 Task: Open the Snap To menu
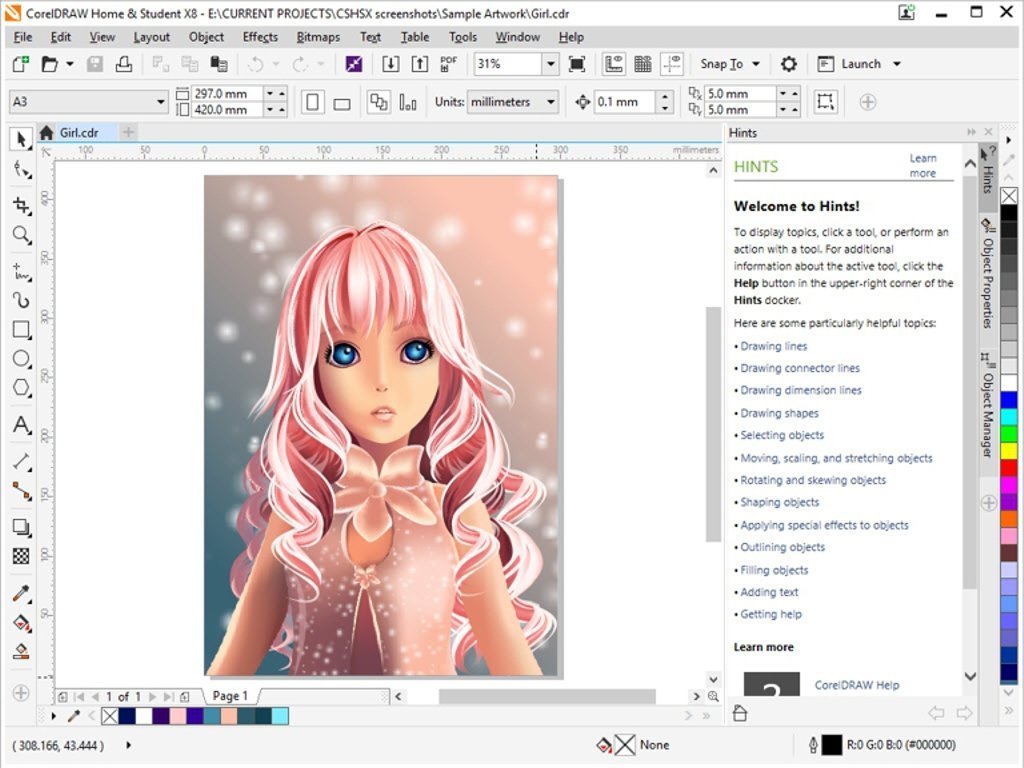click(730, 63)
